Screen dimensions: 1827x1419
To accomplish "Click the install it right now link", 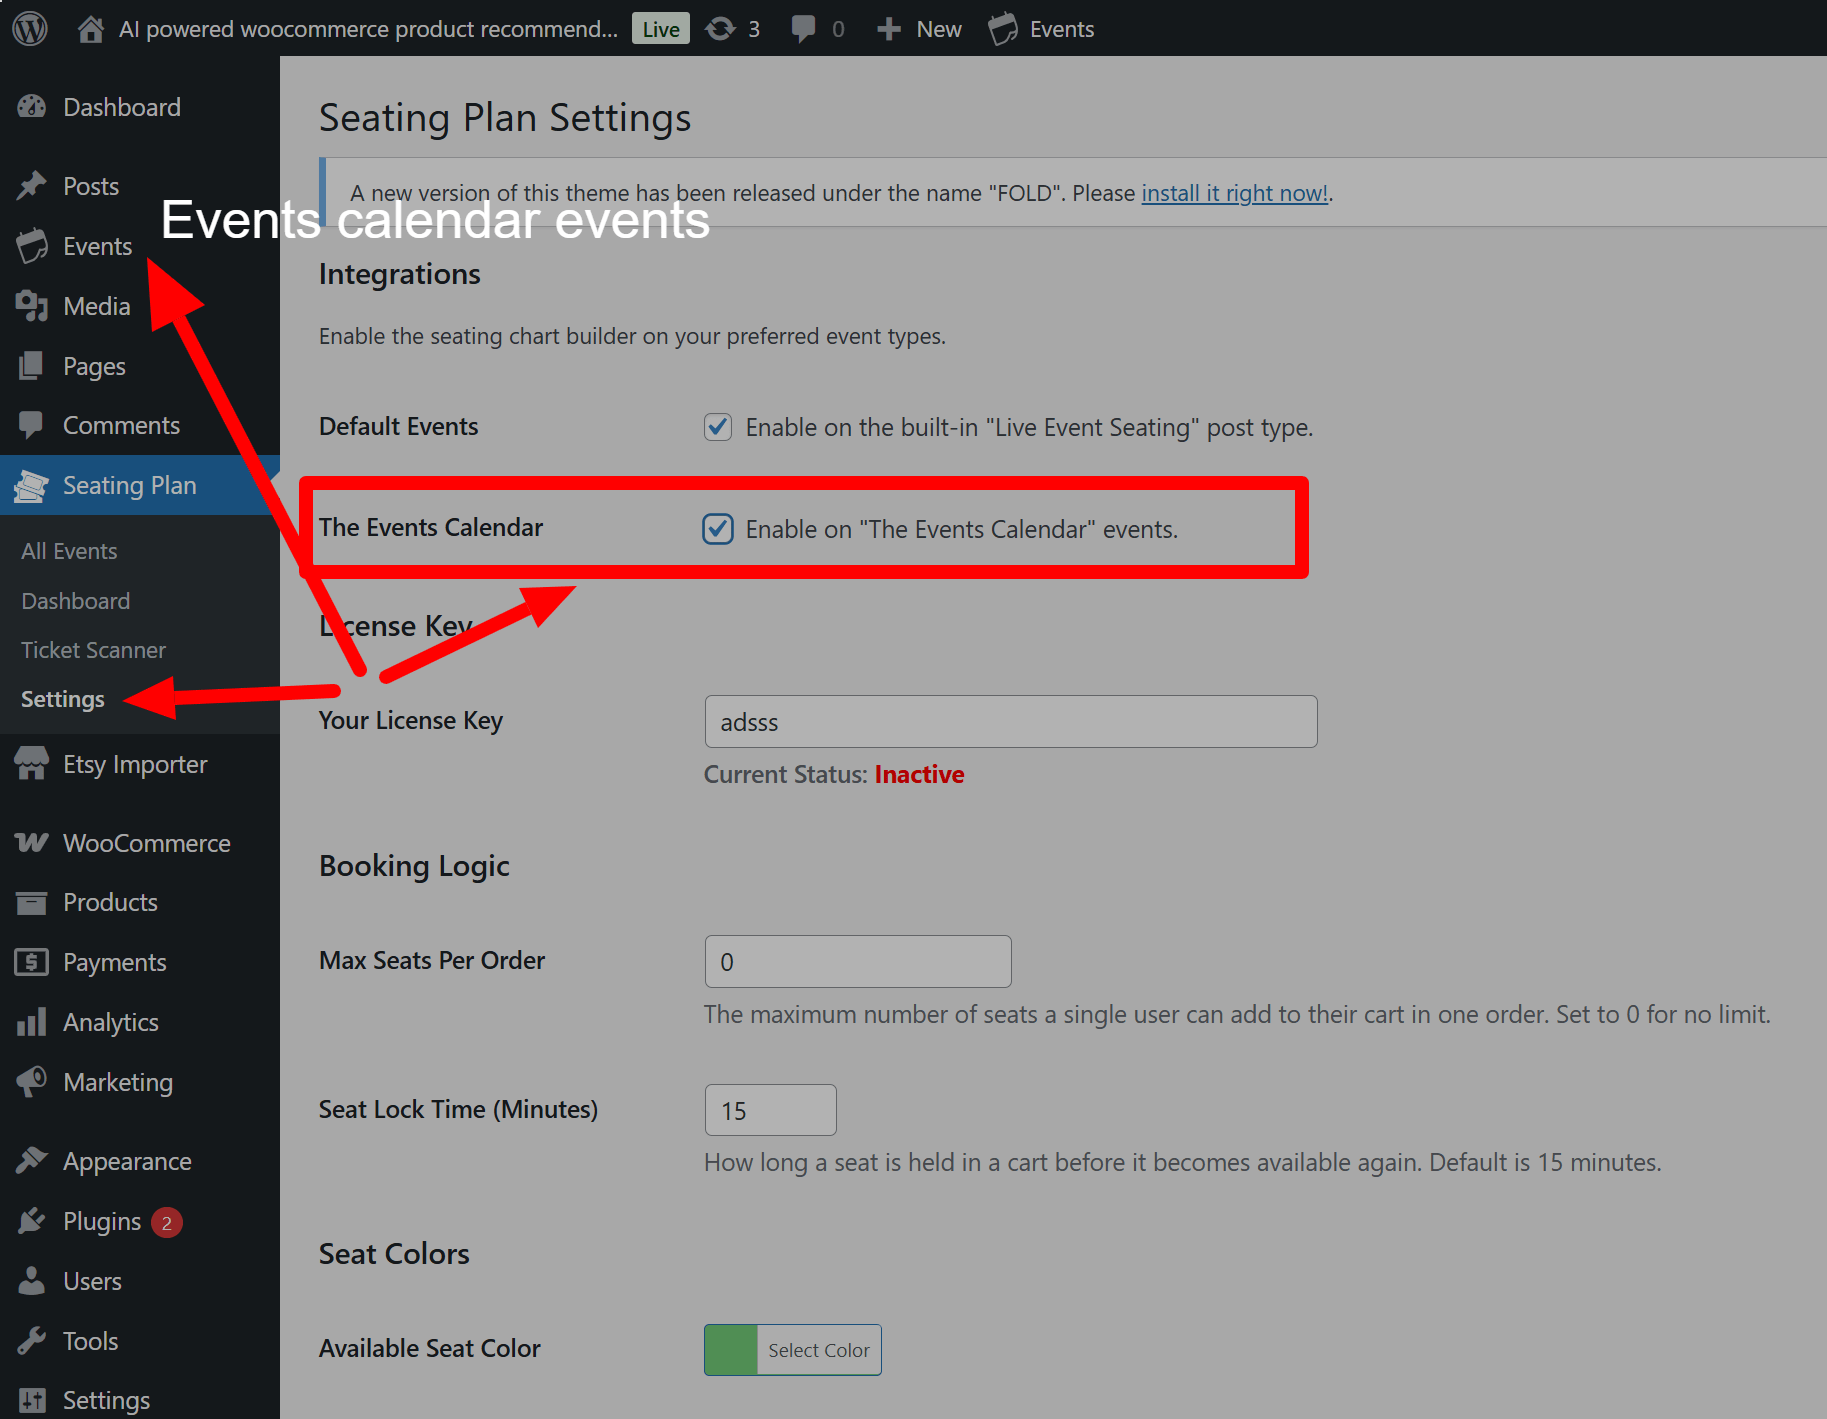I will (1234, 193).
